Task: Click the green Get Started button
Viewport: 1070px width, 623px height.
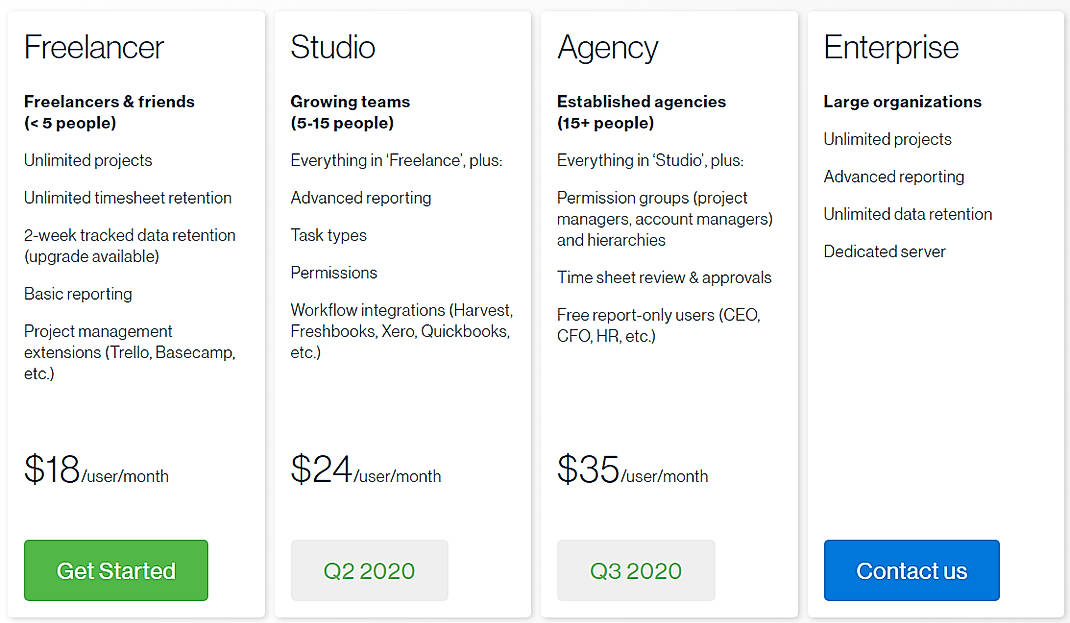Action: [x=115, y=570]
